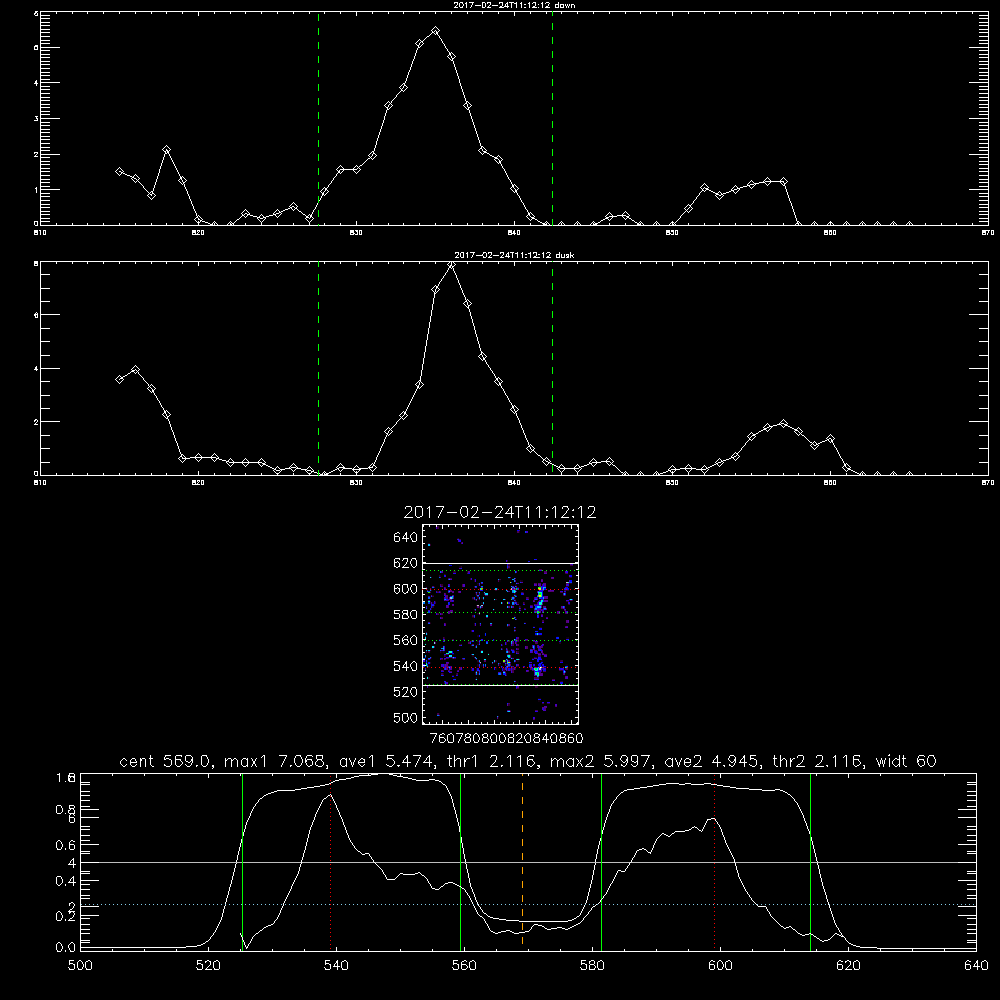Click x-axis label 560 of the profile plot

[464, 966]
